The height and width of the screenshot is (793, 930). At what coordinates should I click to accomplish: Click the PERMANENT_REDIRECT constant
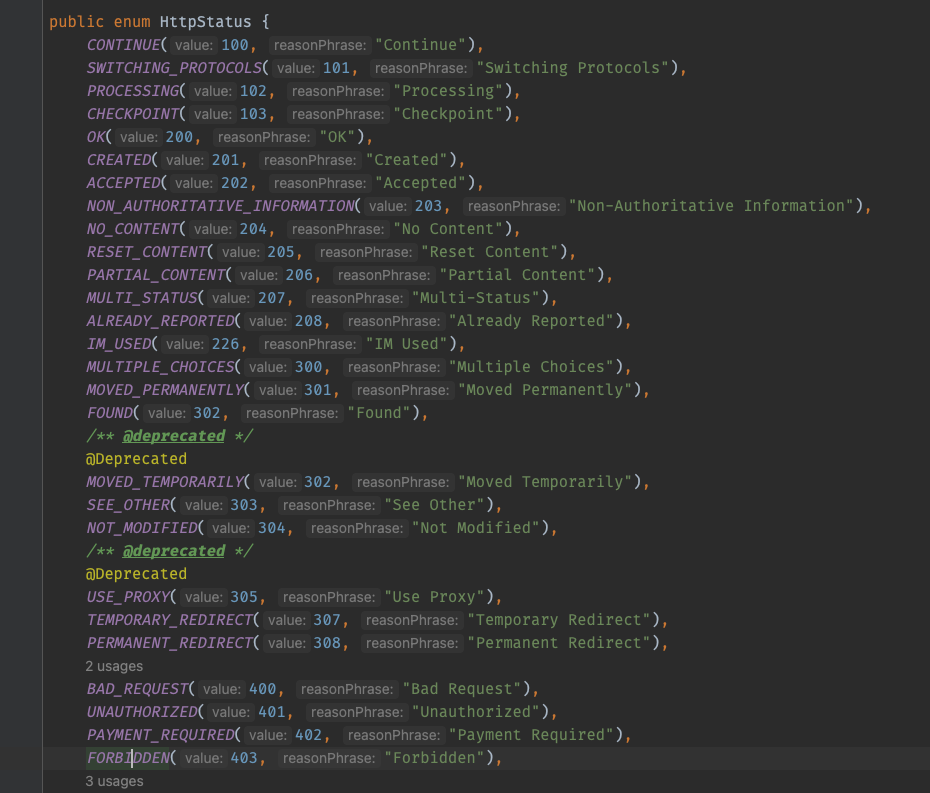170,643
